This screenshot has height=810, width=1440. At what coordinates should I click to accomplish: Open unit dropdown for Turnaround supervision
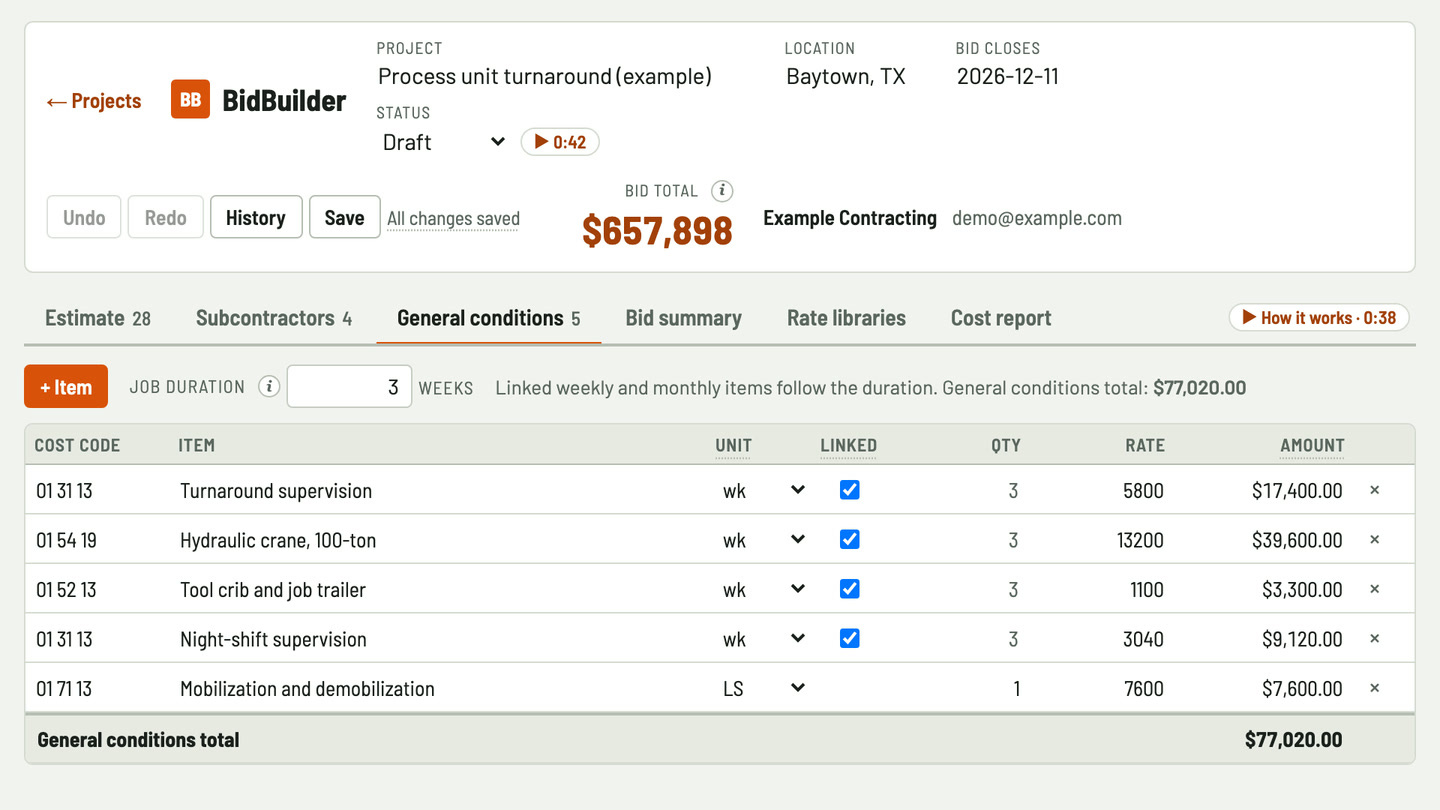pos(764,490)
